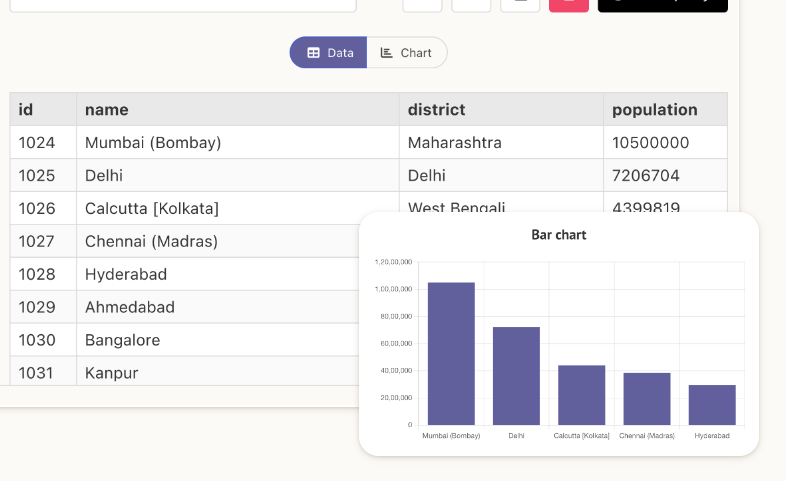The height and width of the screenshot is (481, 786).
Task: Focus the text input field at top
Action: tap(183, 5)
